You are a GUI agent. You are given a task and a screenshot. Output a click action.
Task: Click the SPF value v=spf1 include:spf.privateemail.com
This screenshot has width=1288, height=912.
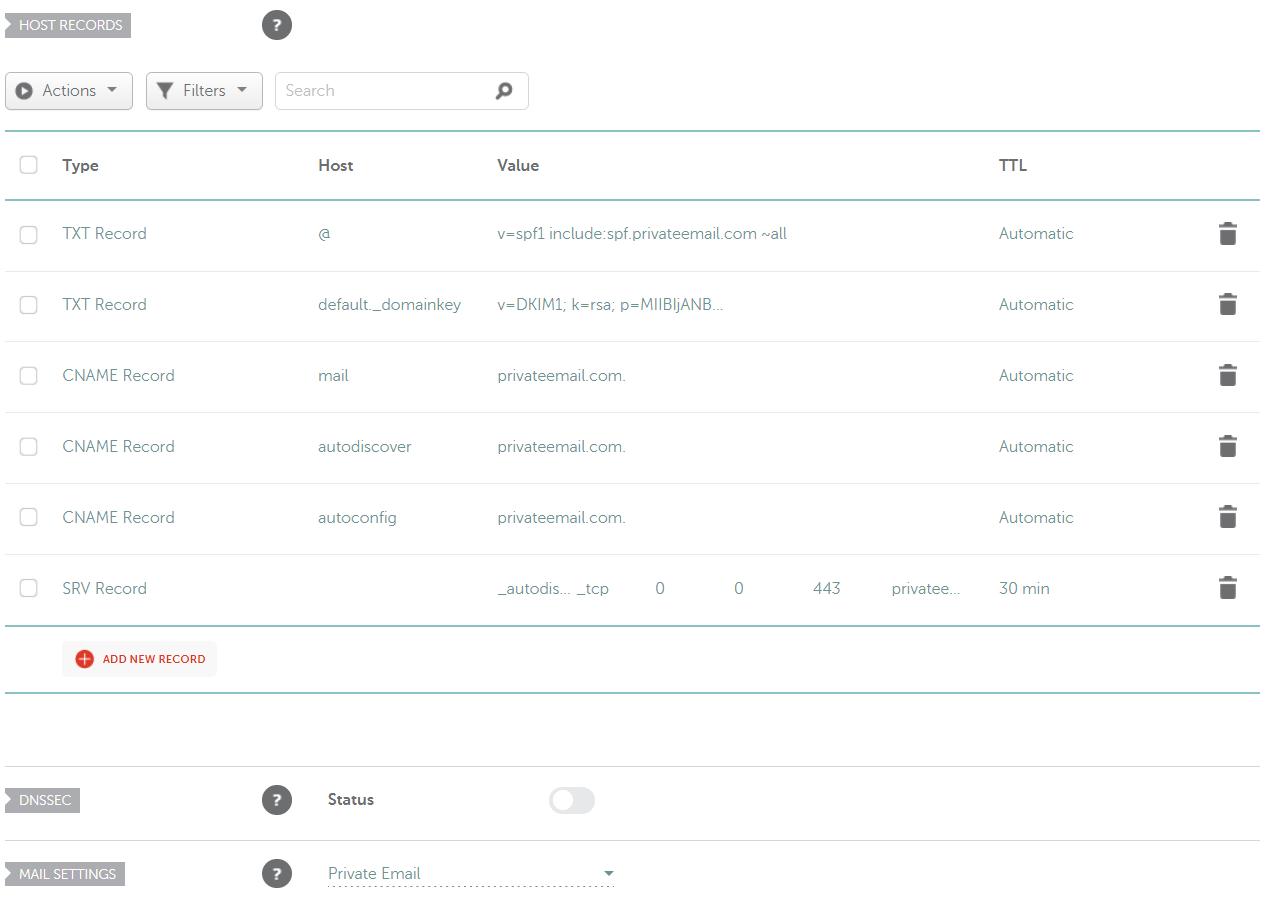point(642,234)
